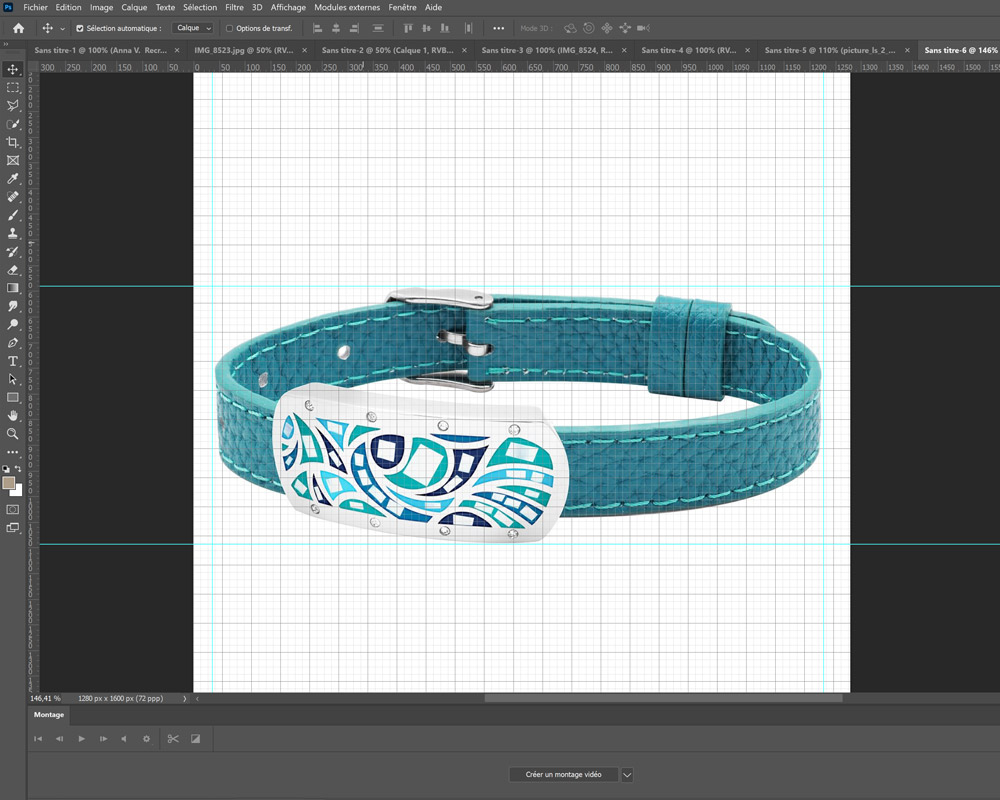Click the zoom percentage field in status bar
1000x800 pixels.
tap(46, 698)
